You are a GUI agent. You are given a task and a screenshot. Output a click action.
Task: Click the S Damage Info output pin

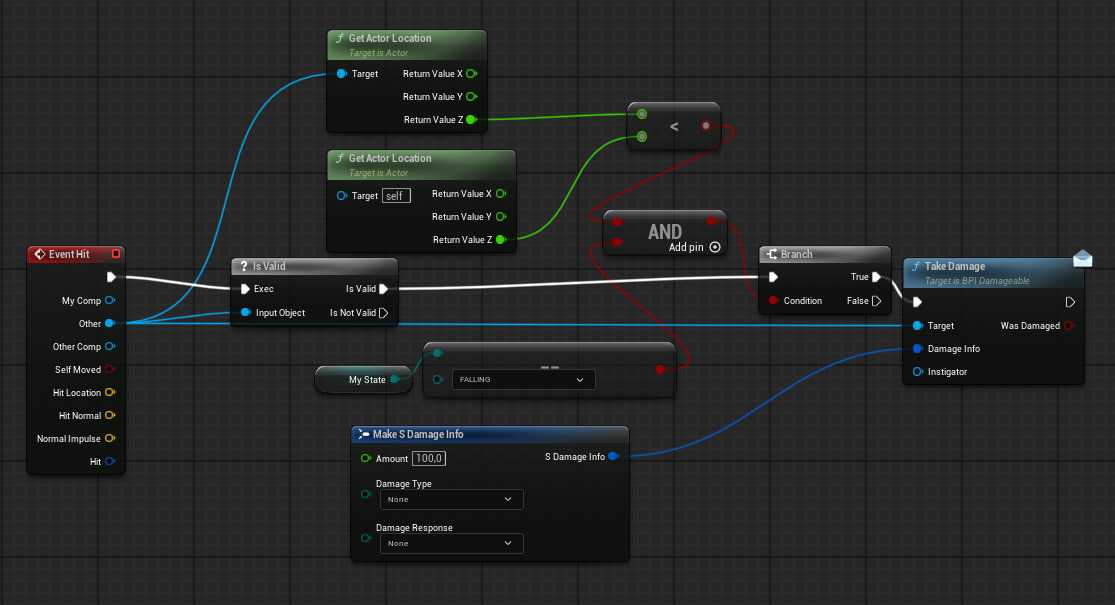(614, 456)
